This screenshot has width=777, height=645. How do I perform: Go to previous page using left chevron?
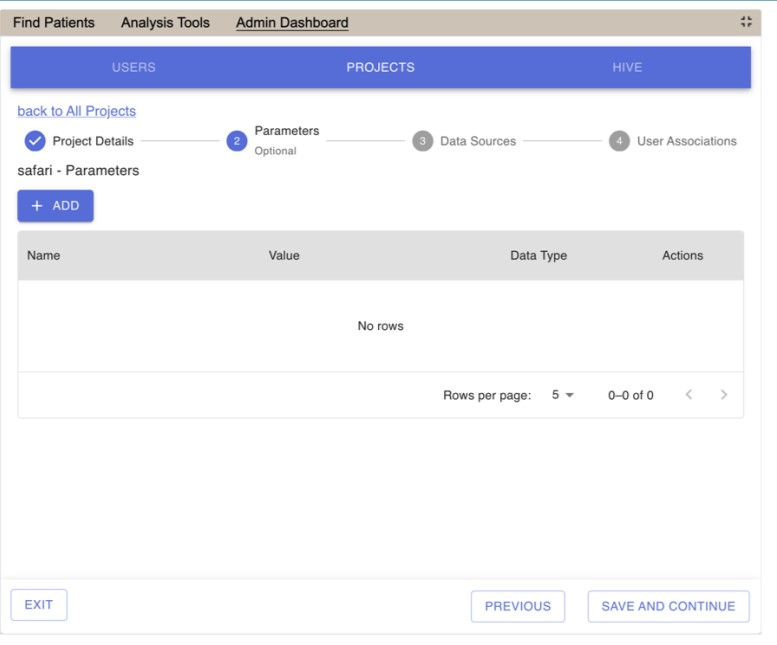coord(689,395)
